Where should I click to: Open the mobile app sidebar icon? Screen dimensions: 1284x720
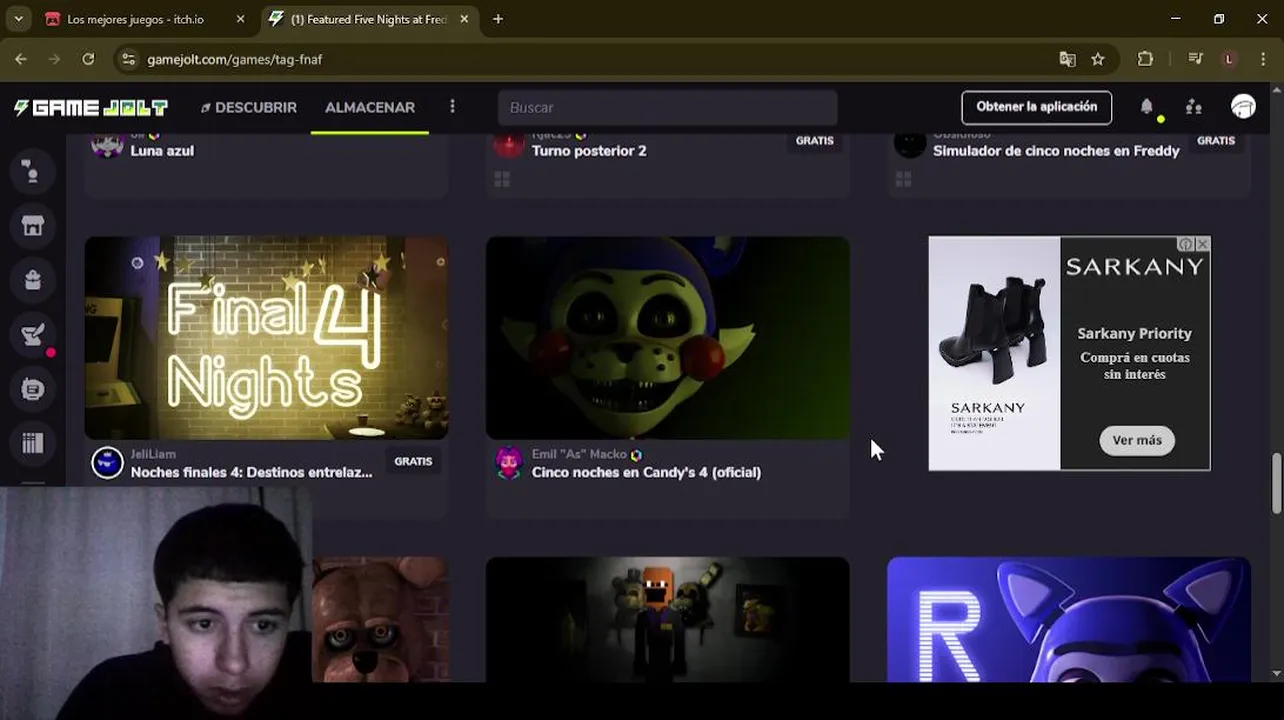click(x=32, y=389)
